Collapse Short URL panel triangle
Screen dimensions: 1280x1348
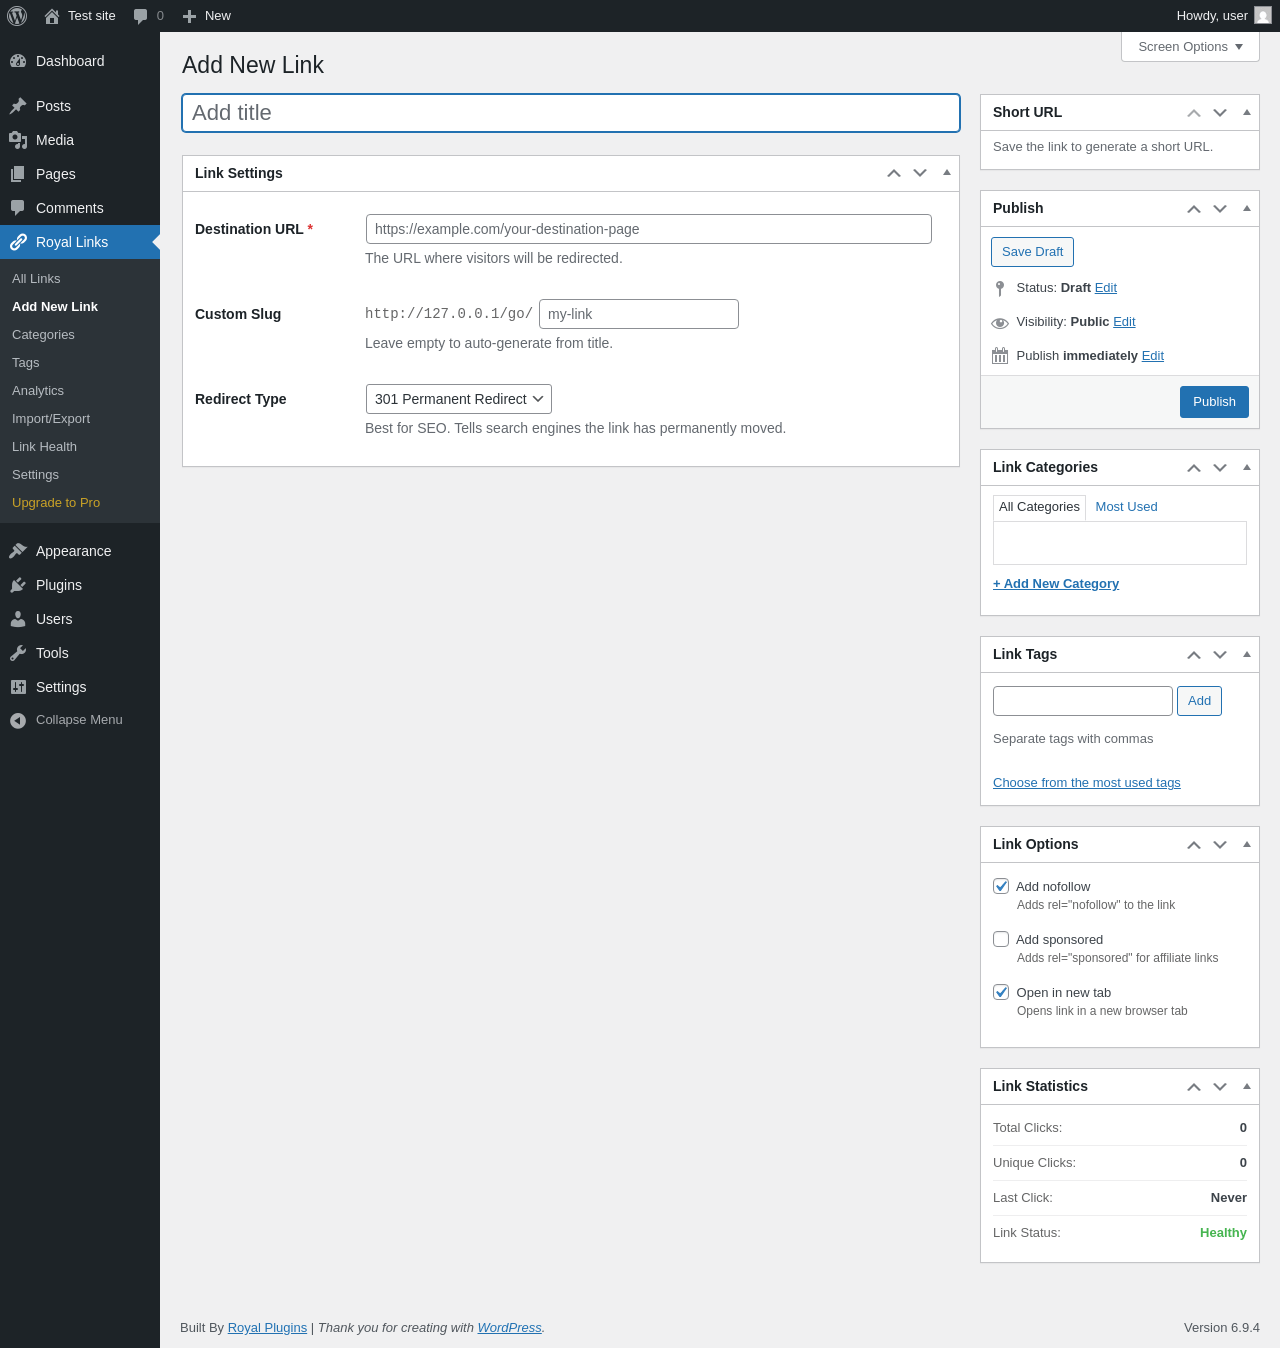(1247, 112)
